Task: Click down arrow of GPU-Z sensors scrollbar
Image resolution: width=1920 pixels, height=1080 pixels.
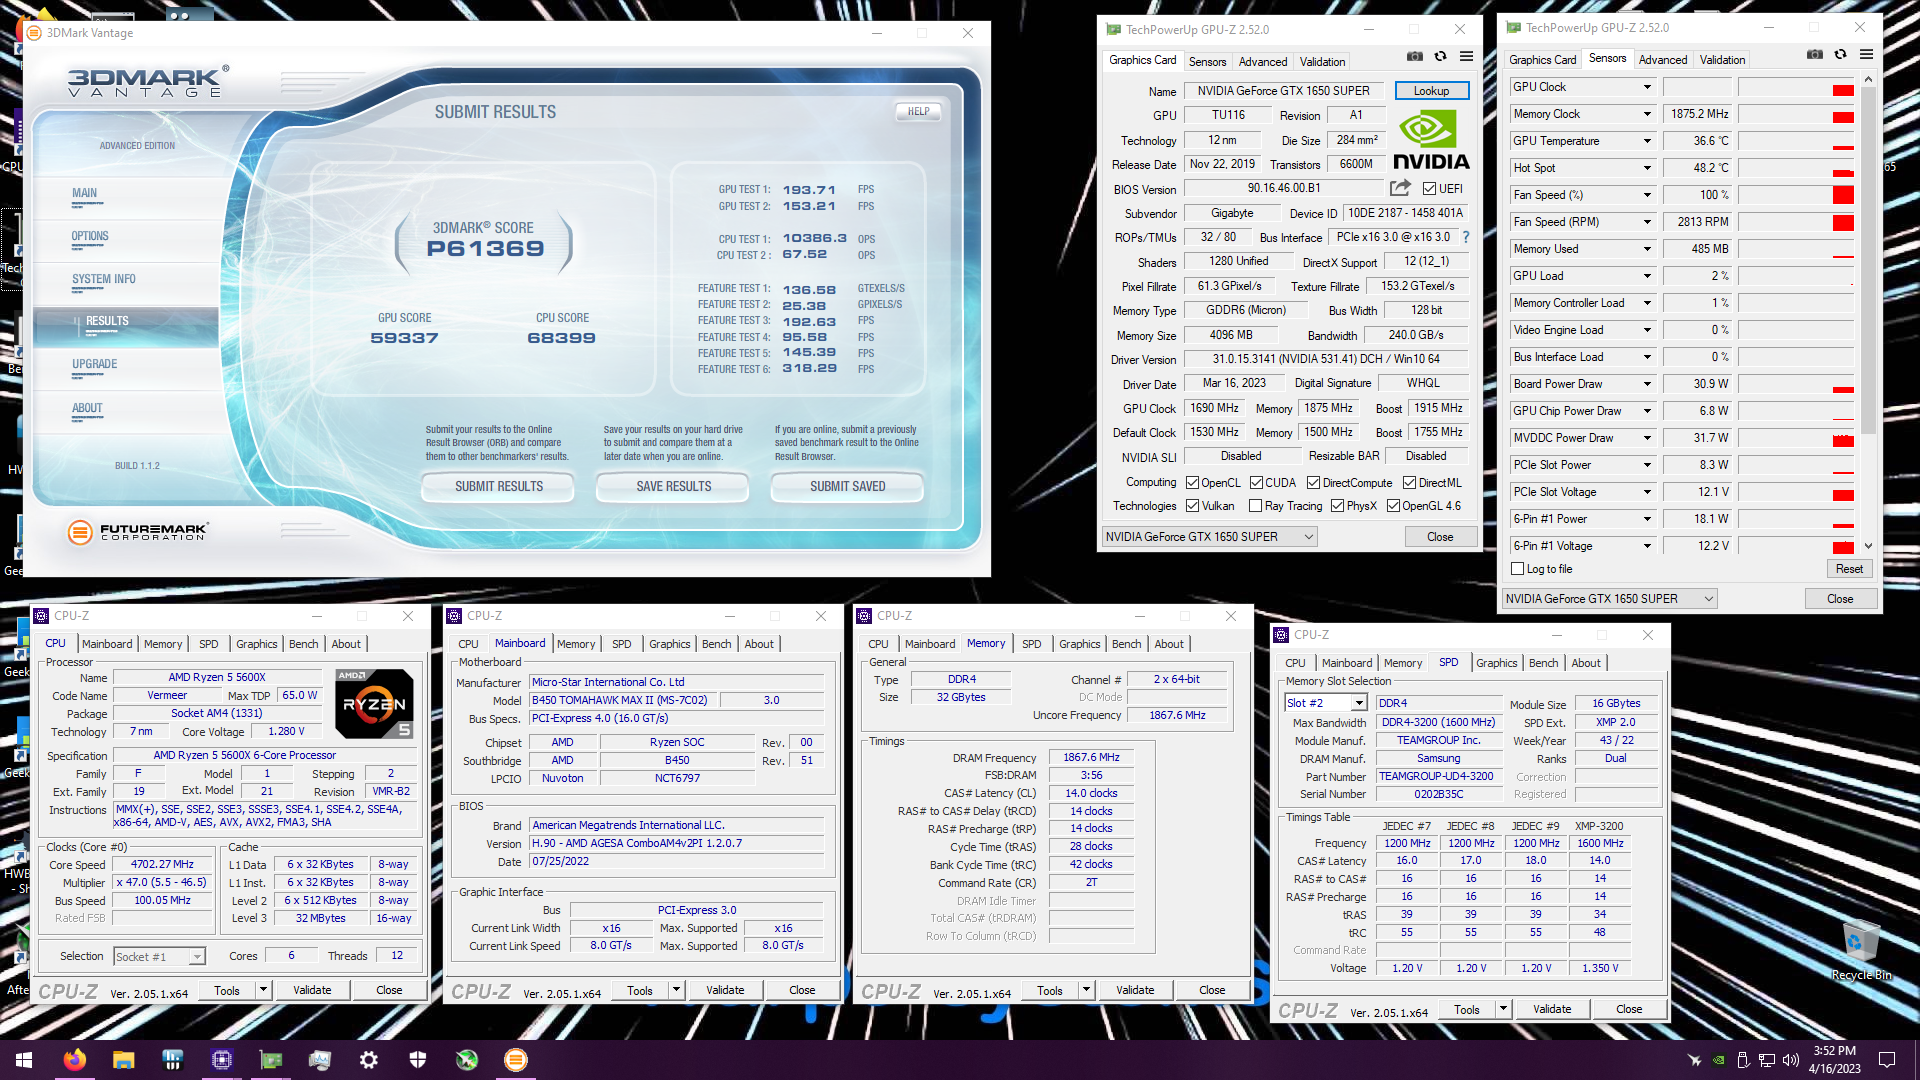Action: click(x=1868, y=546)
